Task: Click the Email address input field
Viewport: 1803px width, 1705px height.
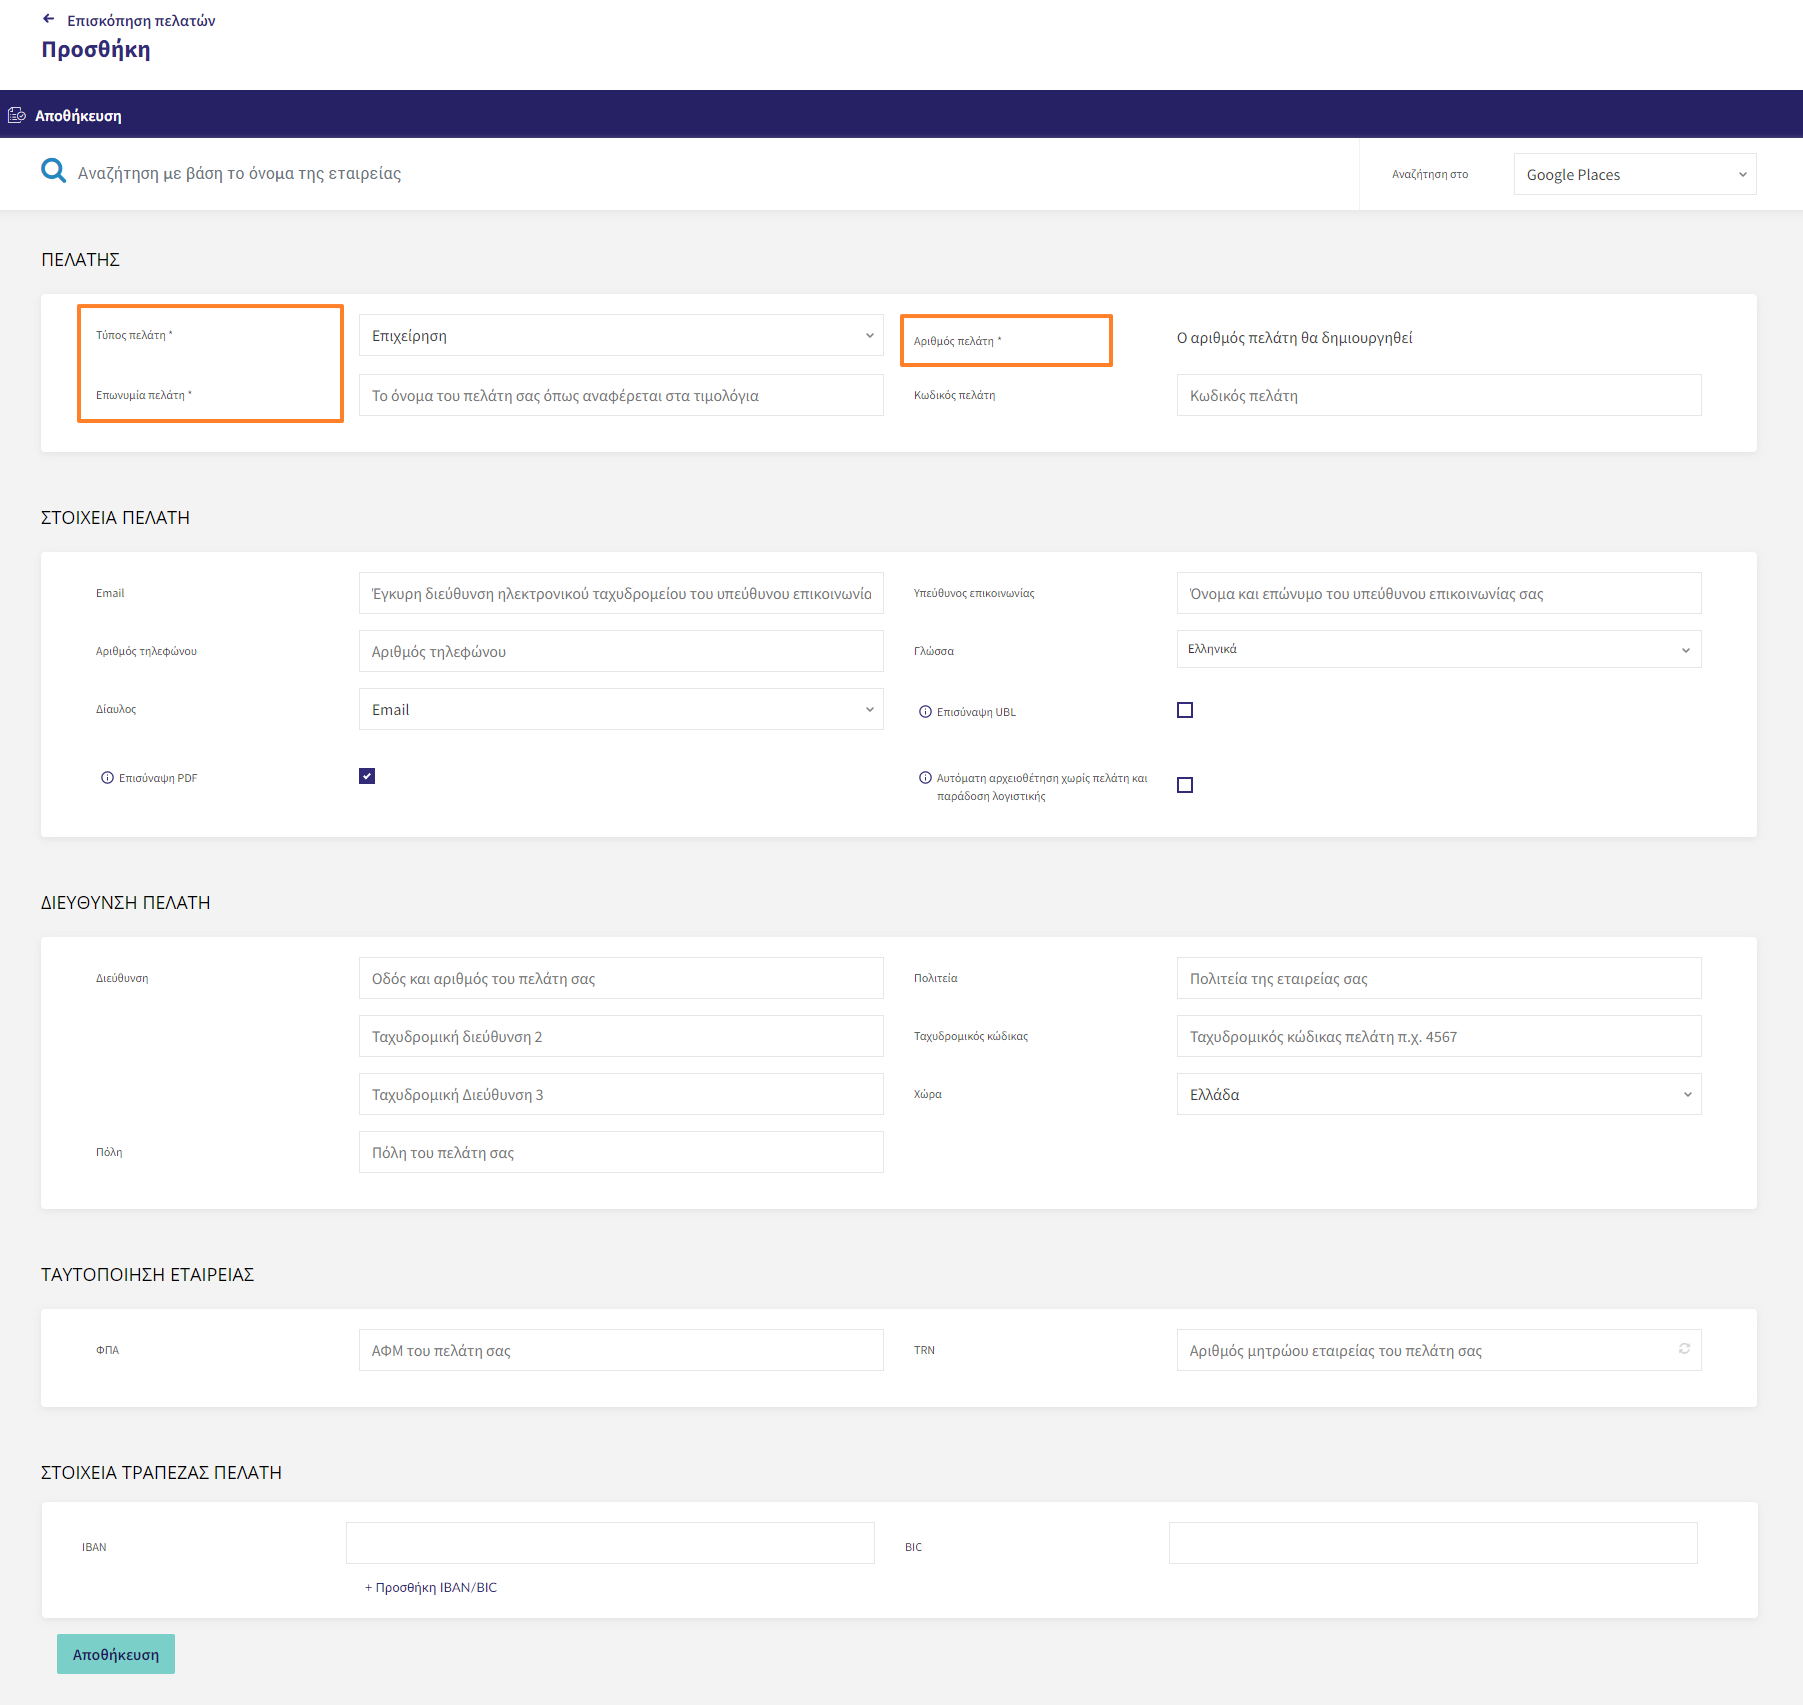Action: click(x=621, y=593)
